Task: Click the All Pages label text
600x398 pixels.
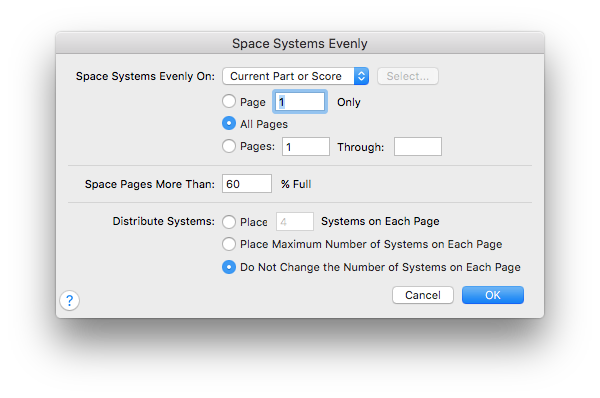Action: click(264, 124)
